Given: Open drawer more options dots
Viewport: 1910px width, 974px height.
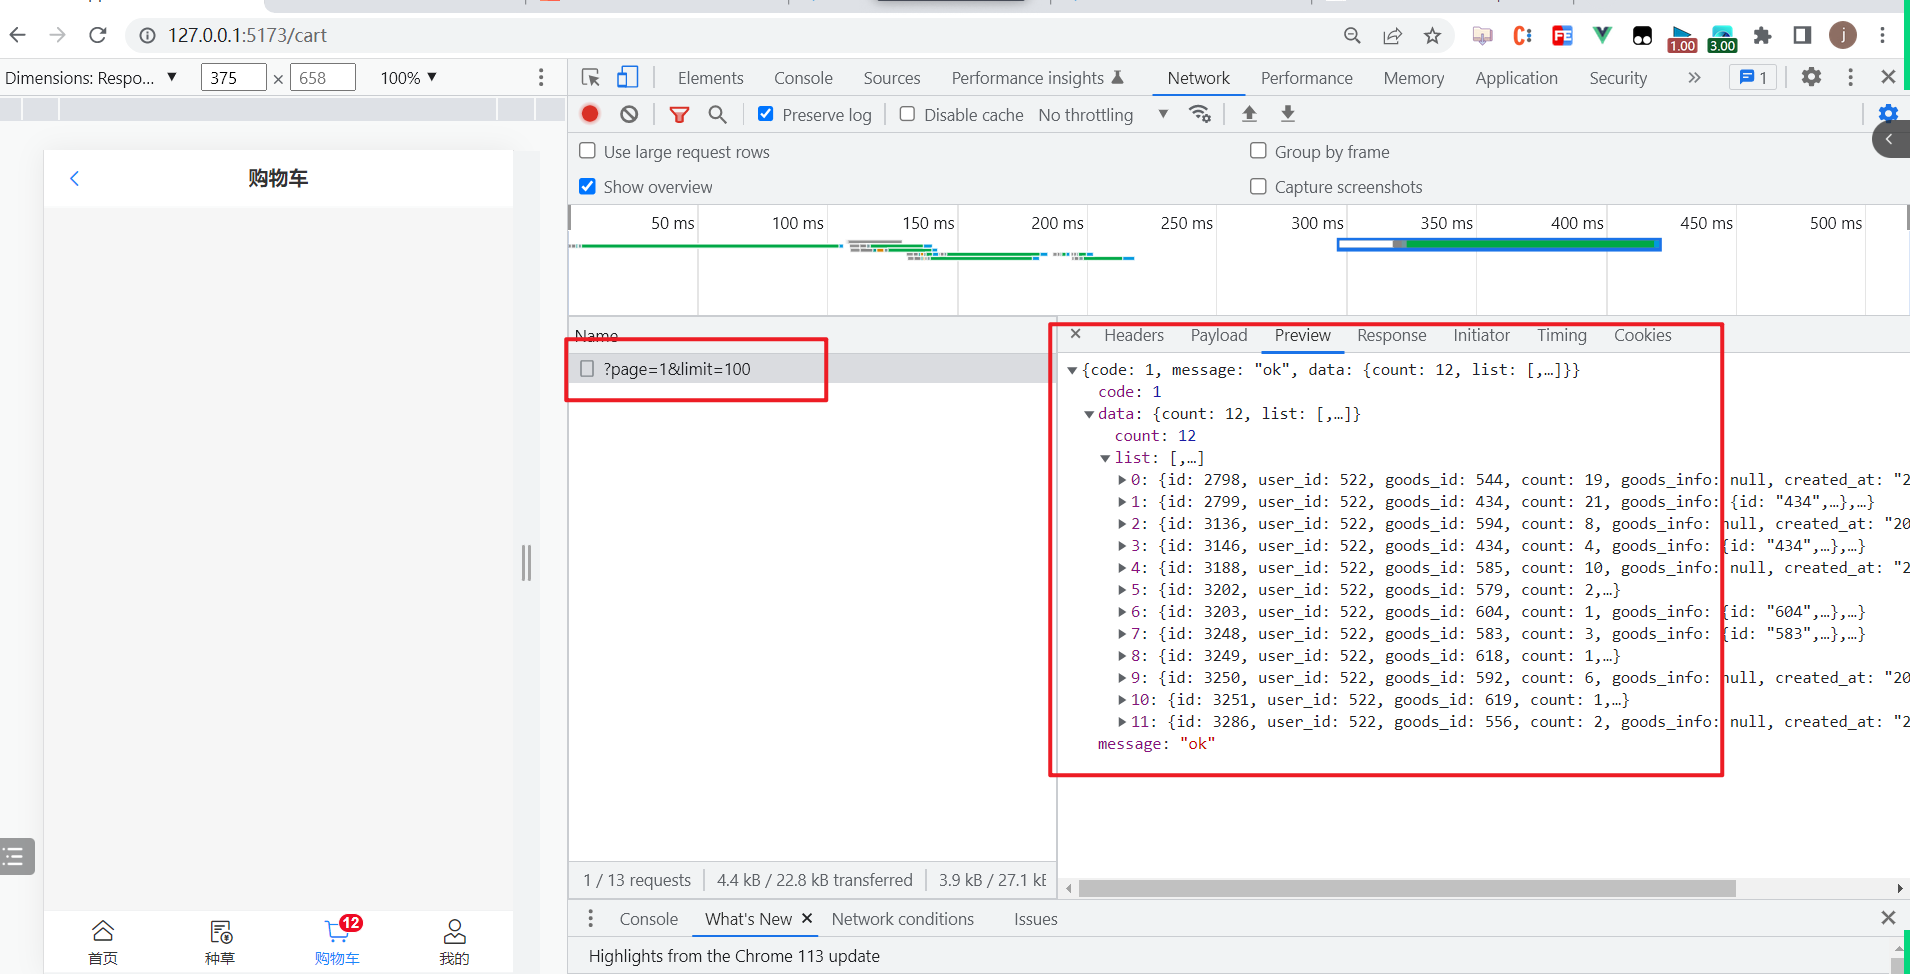Looking at the screenshot, I should (x=590, y=918).
